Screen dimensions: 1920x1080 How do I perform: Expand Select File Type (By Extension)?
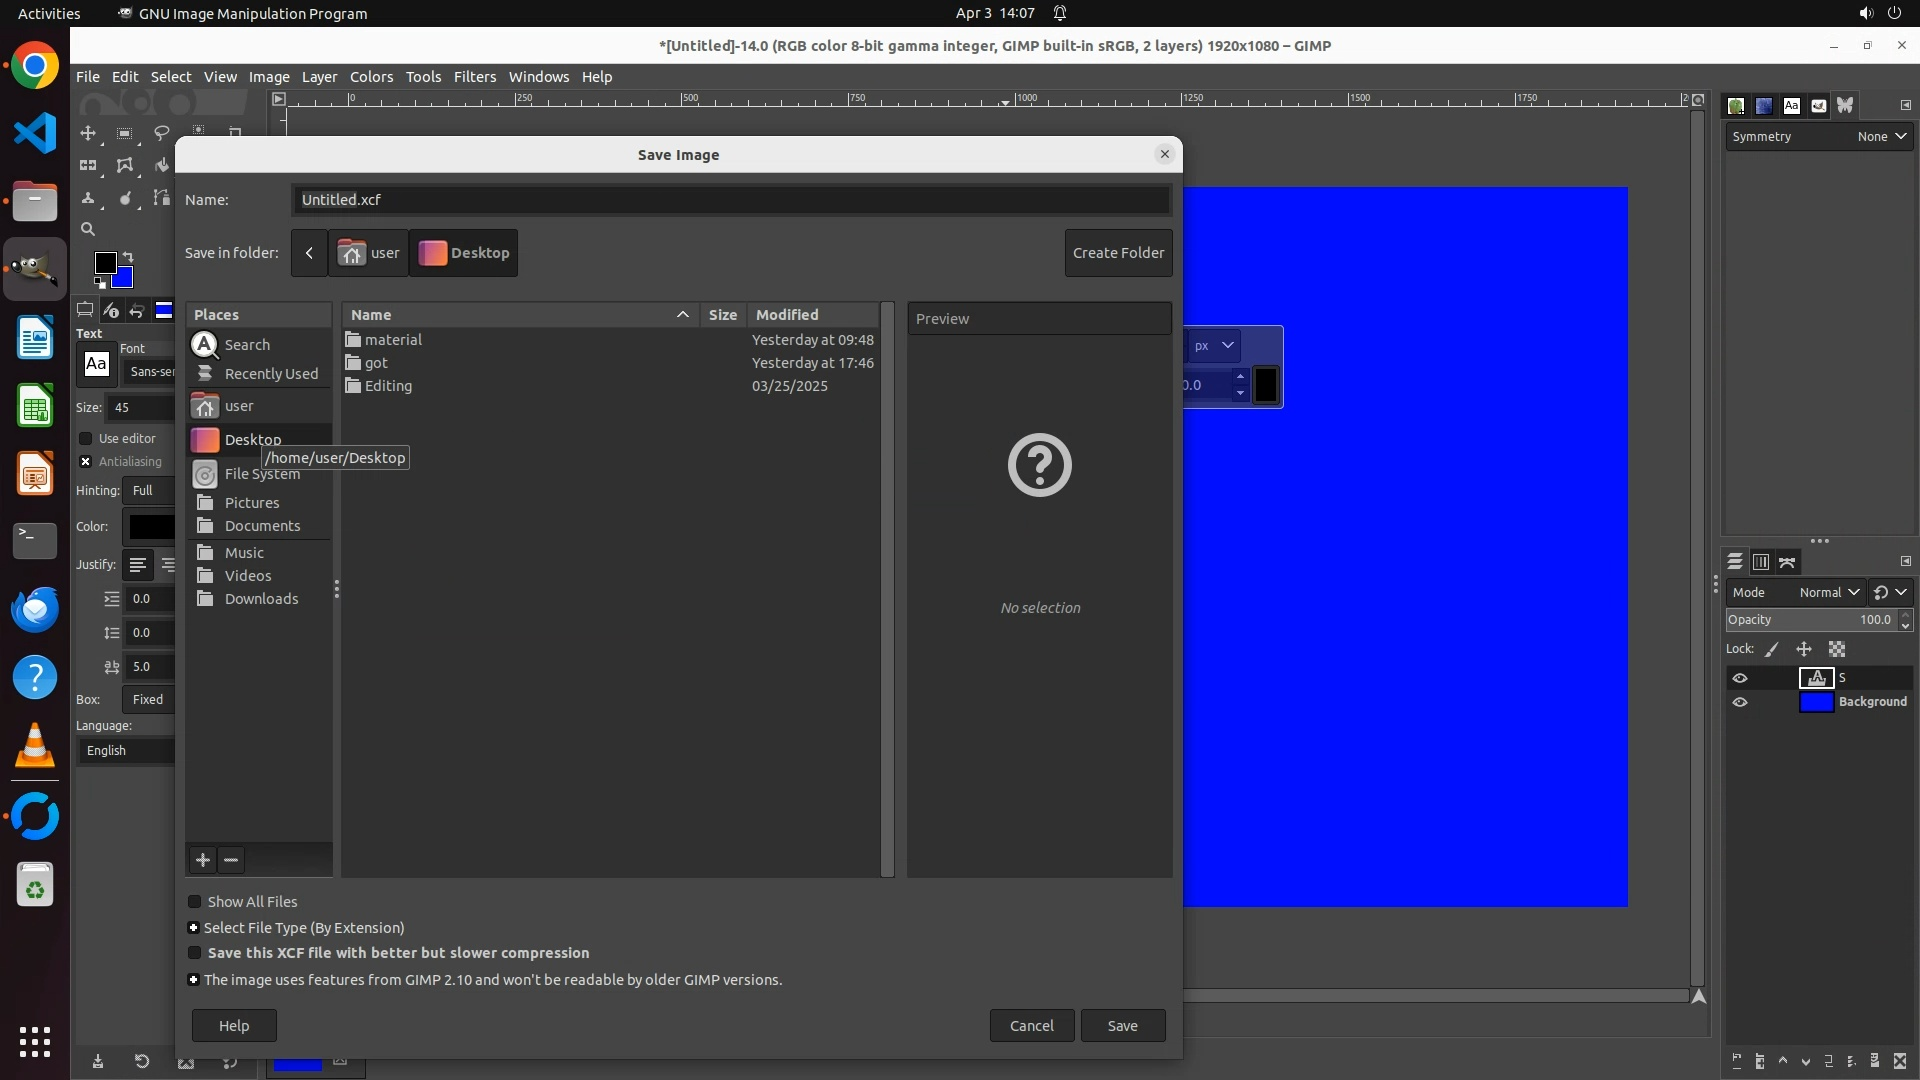[x=194, y=928]
